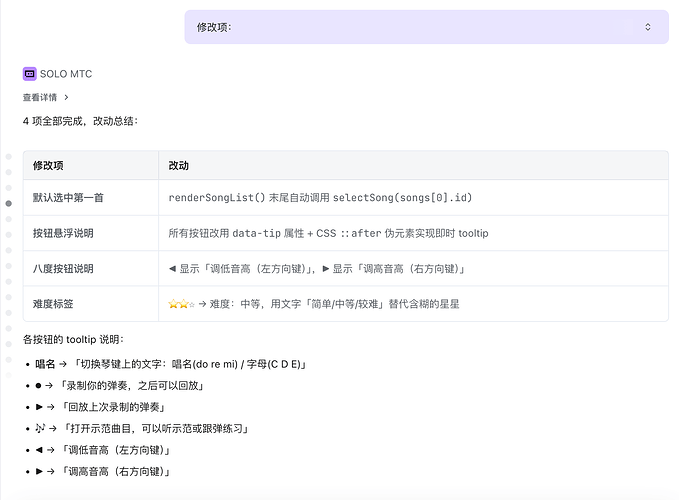The width and height of the screenshot is (679, 500).
Task: Click the 修改项 message bubble
Action: point(427,27)
